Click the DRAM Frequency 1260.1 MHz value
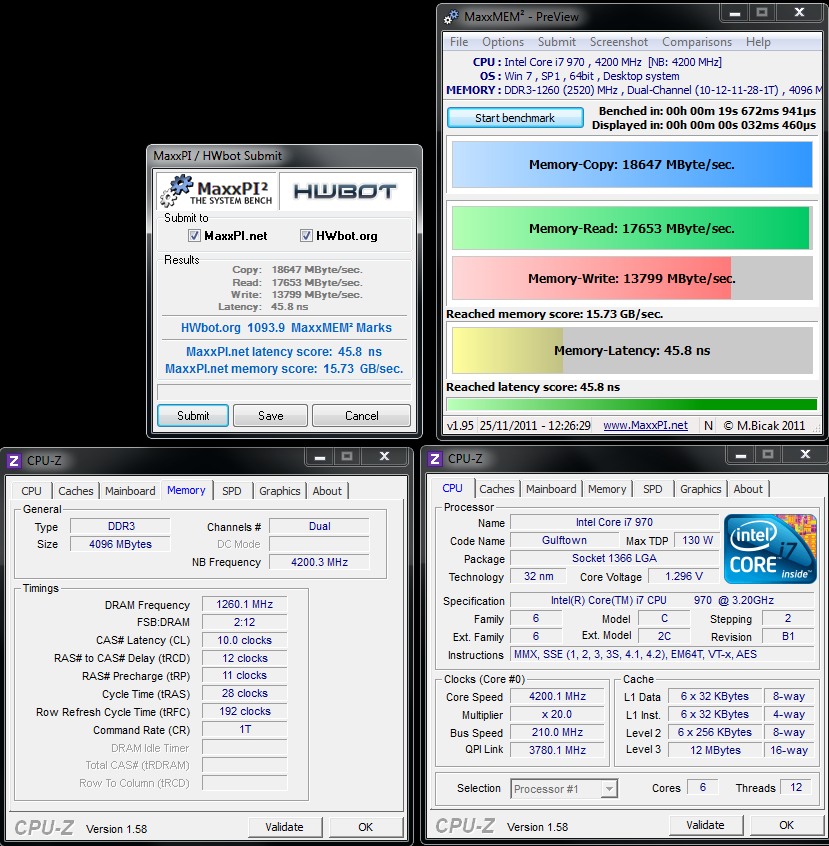The height and width of the screenshot is (846, 829). point(244,604)
